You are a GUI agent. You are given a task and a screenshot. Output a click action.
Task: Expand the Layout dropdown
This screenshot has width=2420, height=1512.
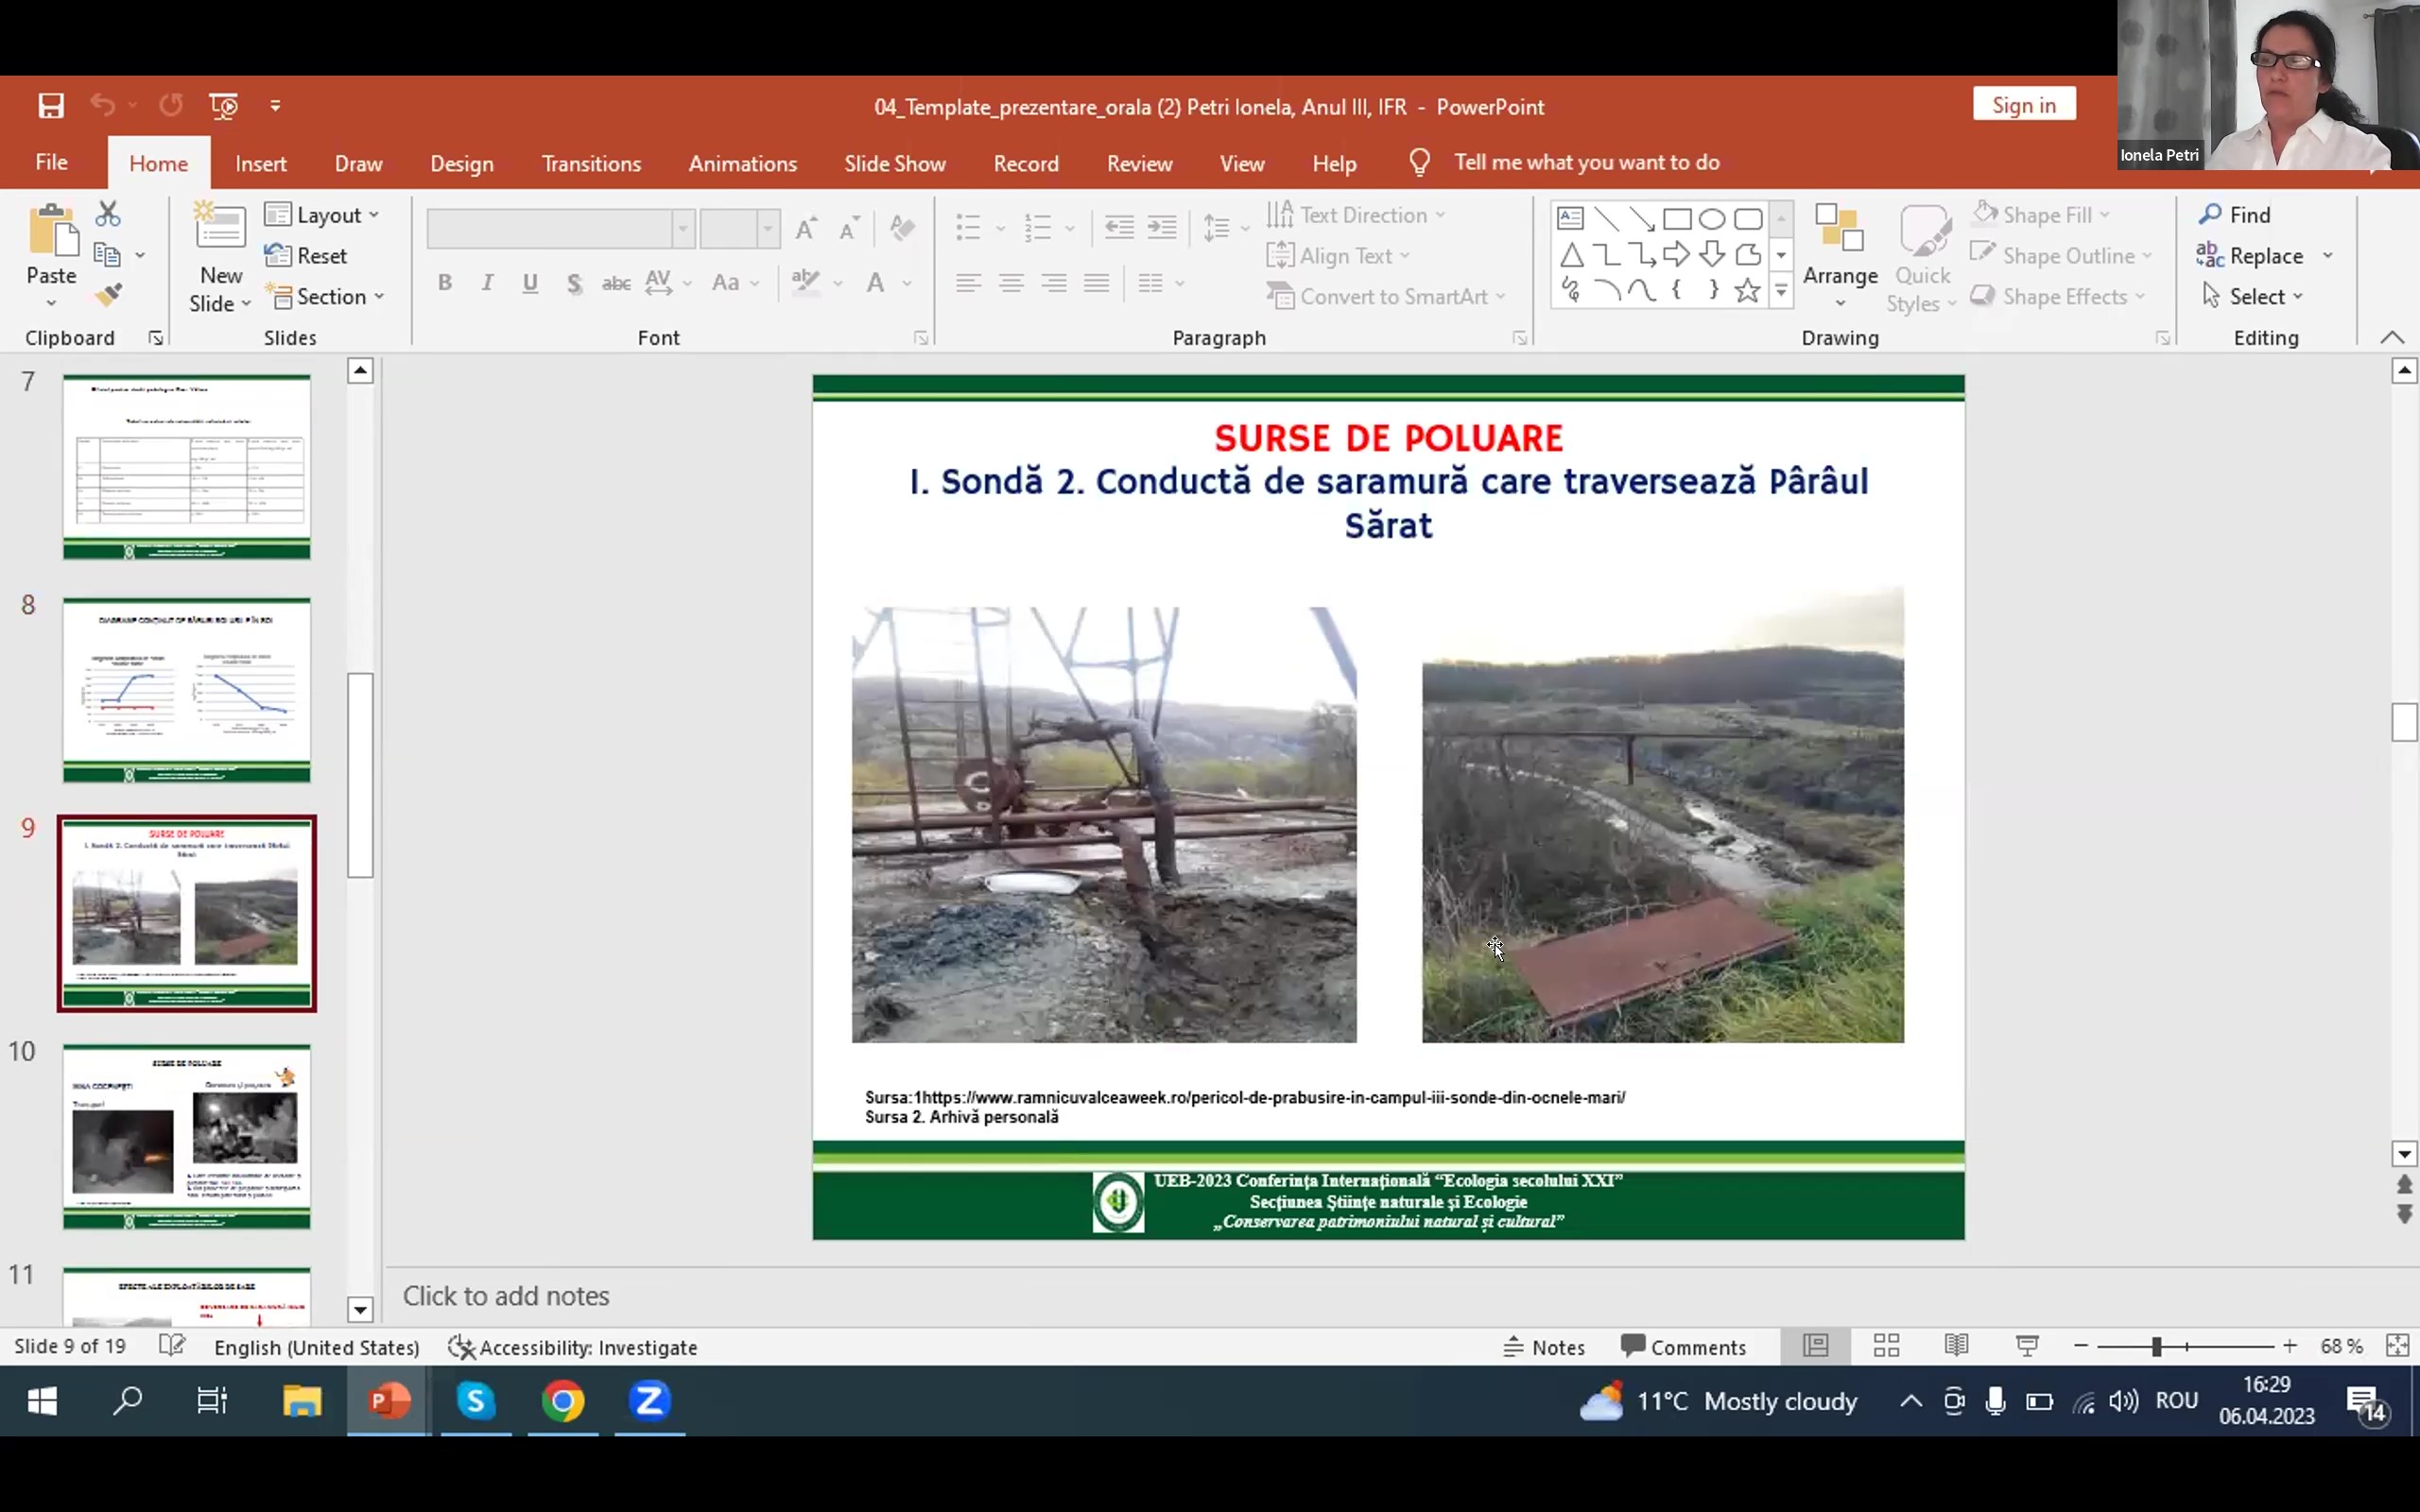323,215
